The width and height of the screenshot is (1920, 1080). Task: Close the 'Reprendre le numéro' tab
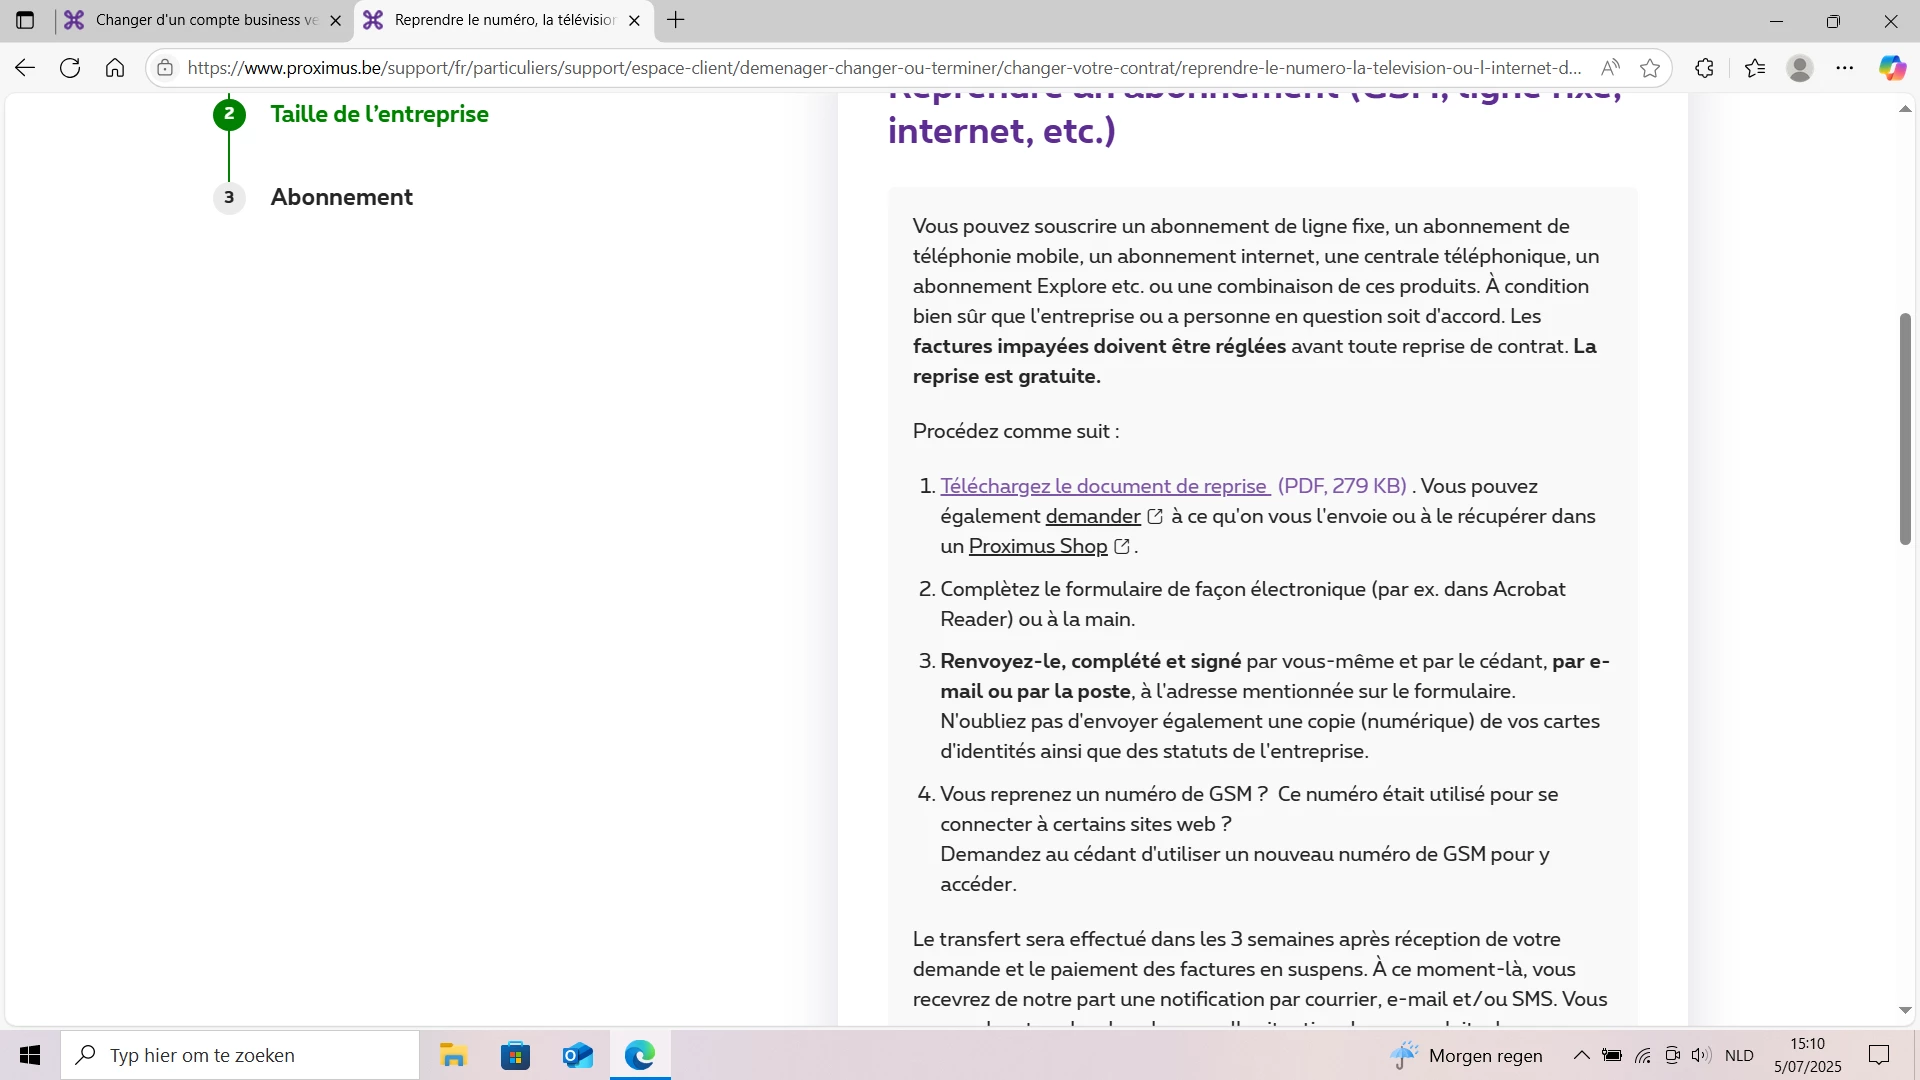[634, 20]
